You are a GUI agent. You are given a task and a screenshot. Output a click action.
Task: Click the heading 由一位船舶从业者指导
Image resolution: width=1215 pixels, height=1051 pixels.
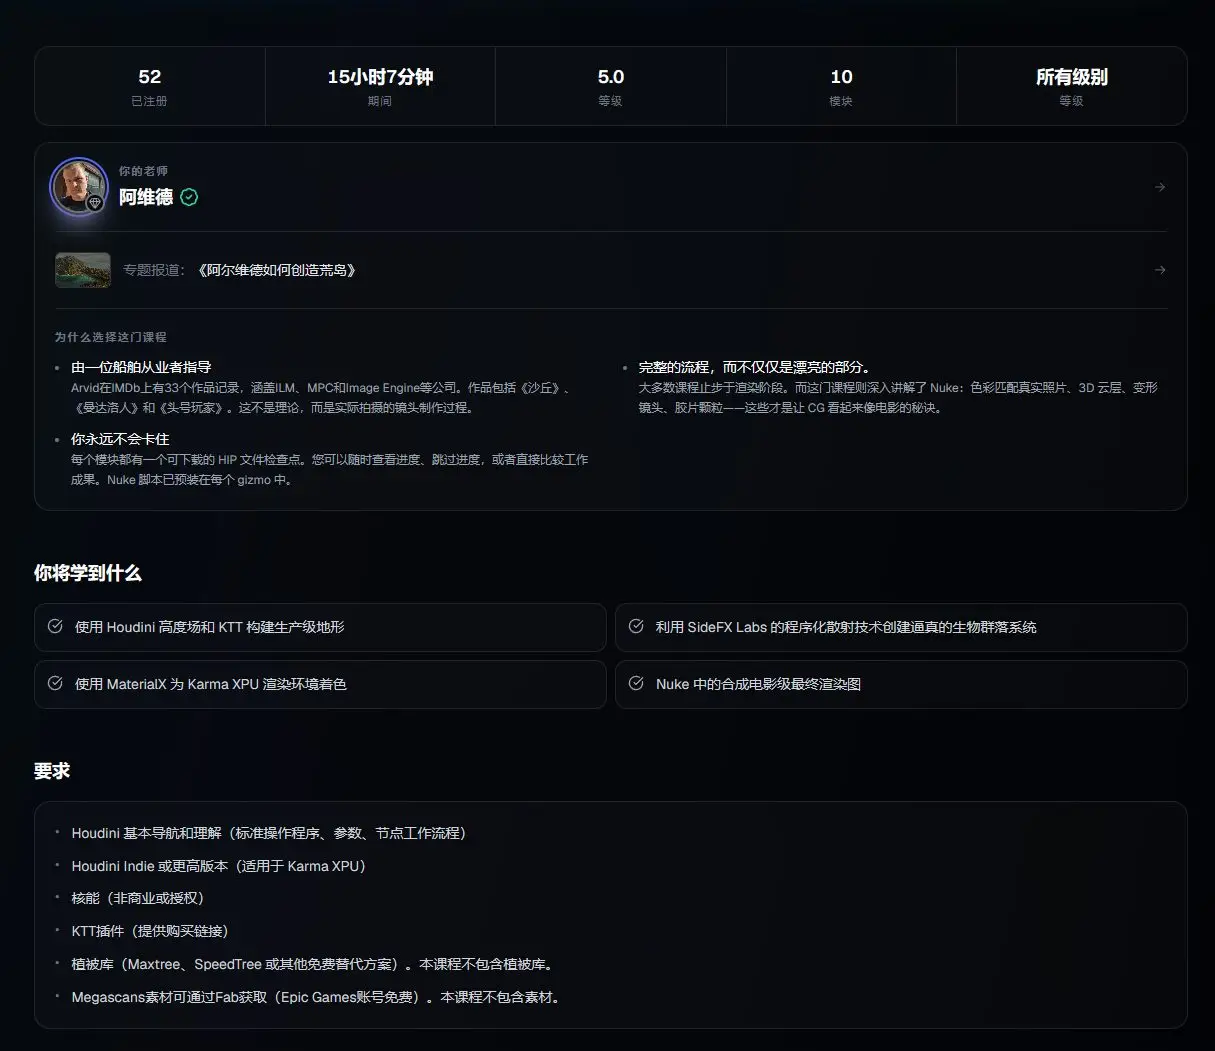141,367
